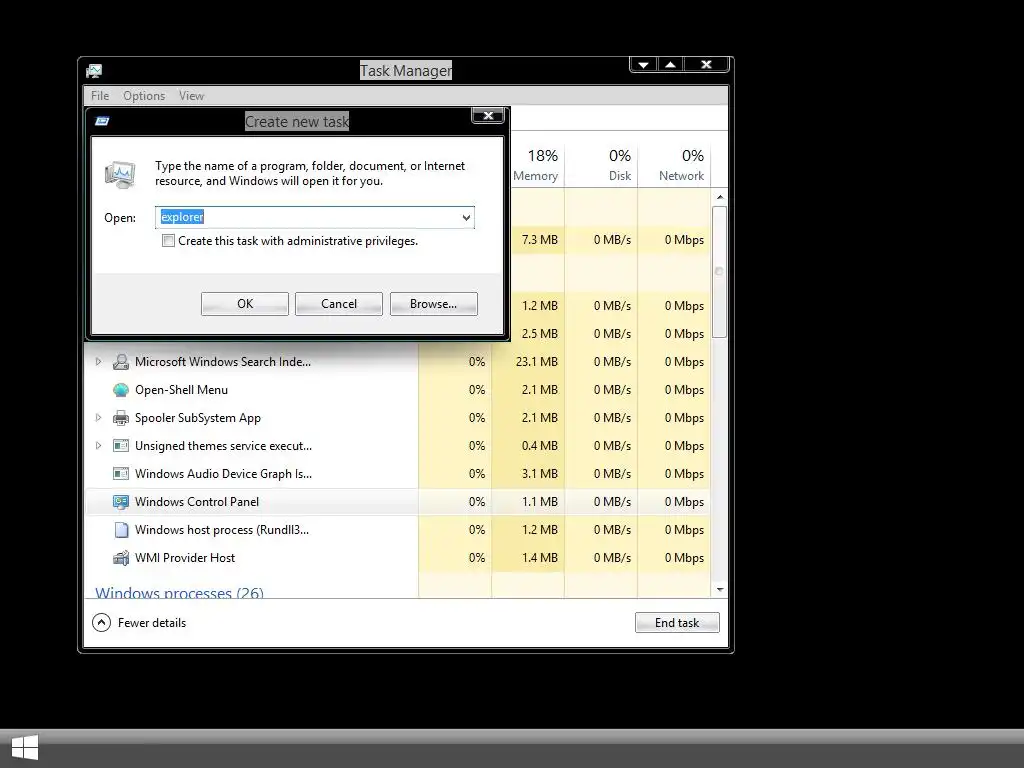Click the End task button

677,622
